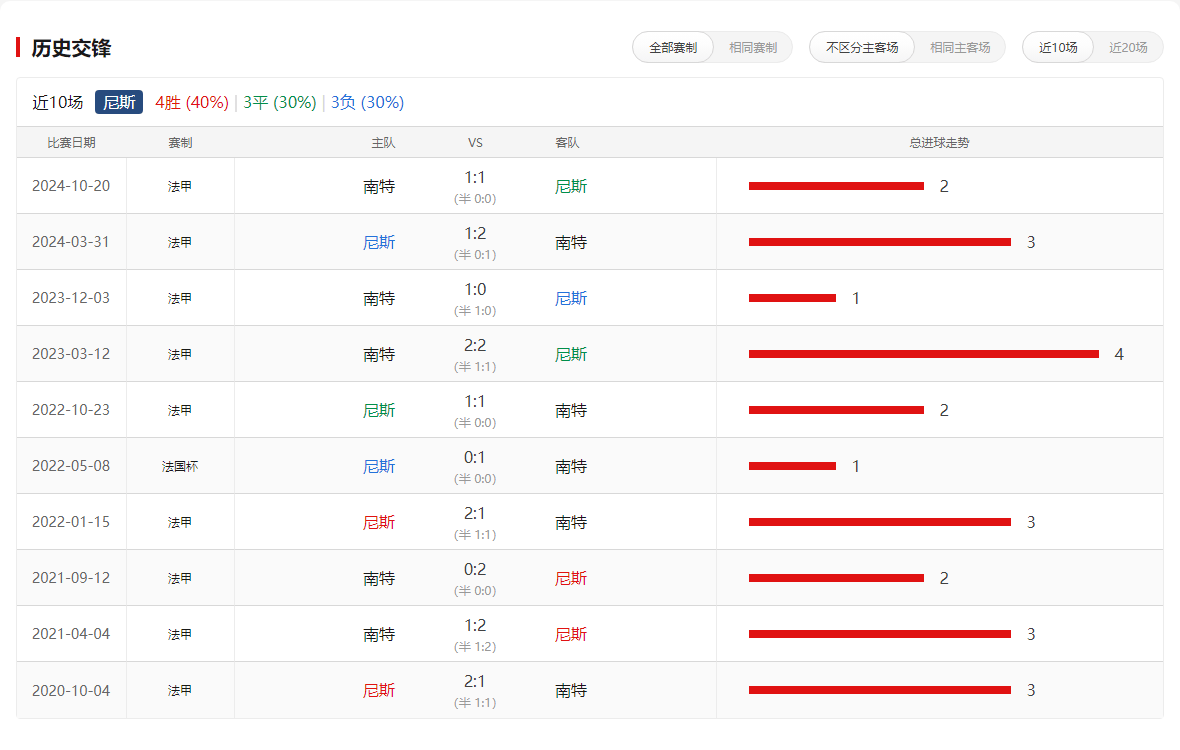
Task: Open away team 尼斯 in the 2024-10-20 match
Action: [571, 186]
